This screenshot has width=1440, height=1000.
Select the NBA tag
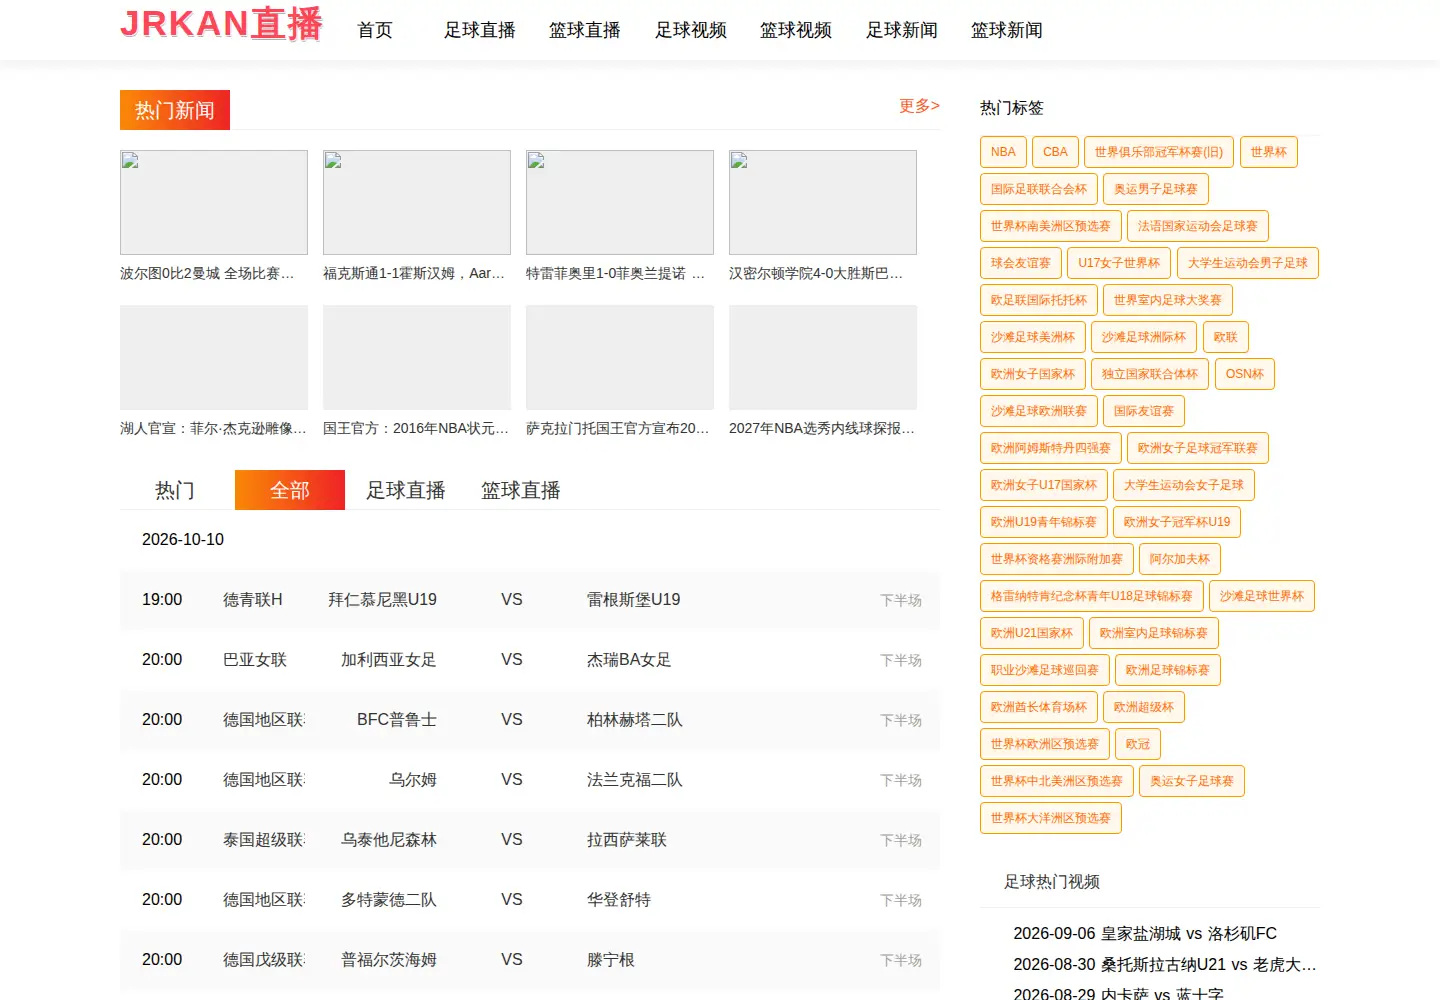tap(1003, 152)
